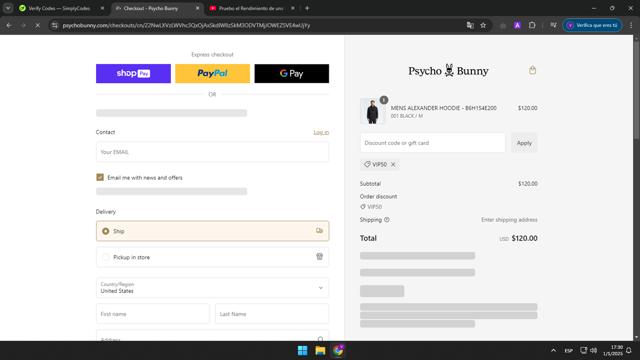Click the Chrome taskbar icon
Image resolution: width=640 pixels, height=360 pixels.
pos(338,351)
